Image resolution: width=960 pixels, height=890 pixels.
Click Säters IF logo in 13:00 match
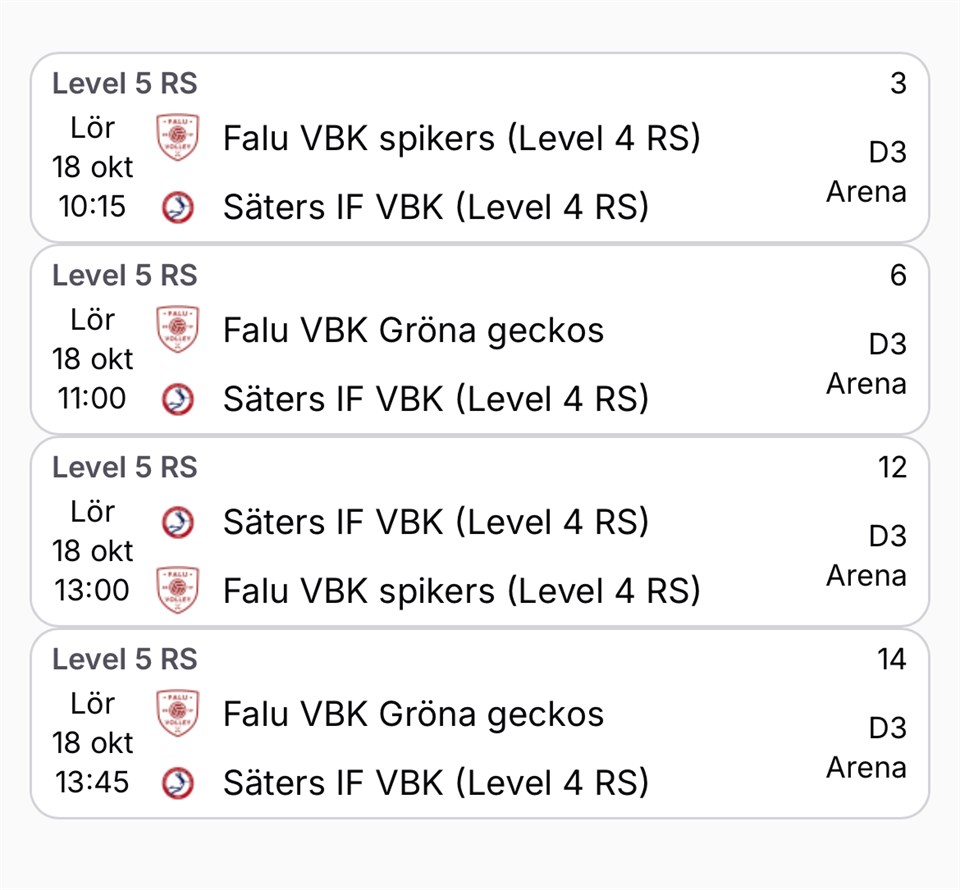178,522
